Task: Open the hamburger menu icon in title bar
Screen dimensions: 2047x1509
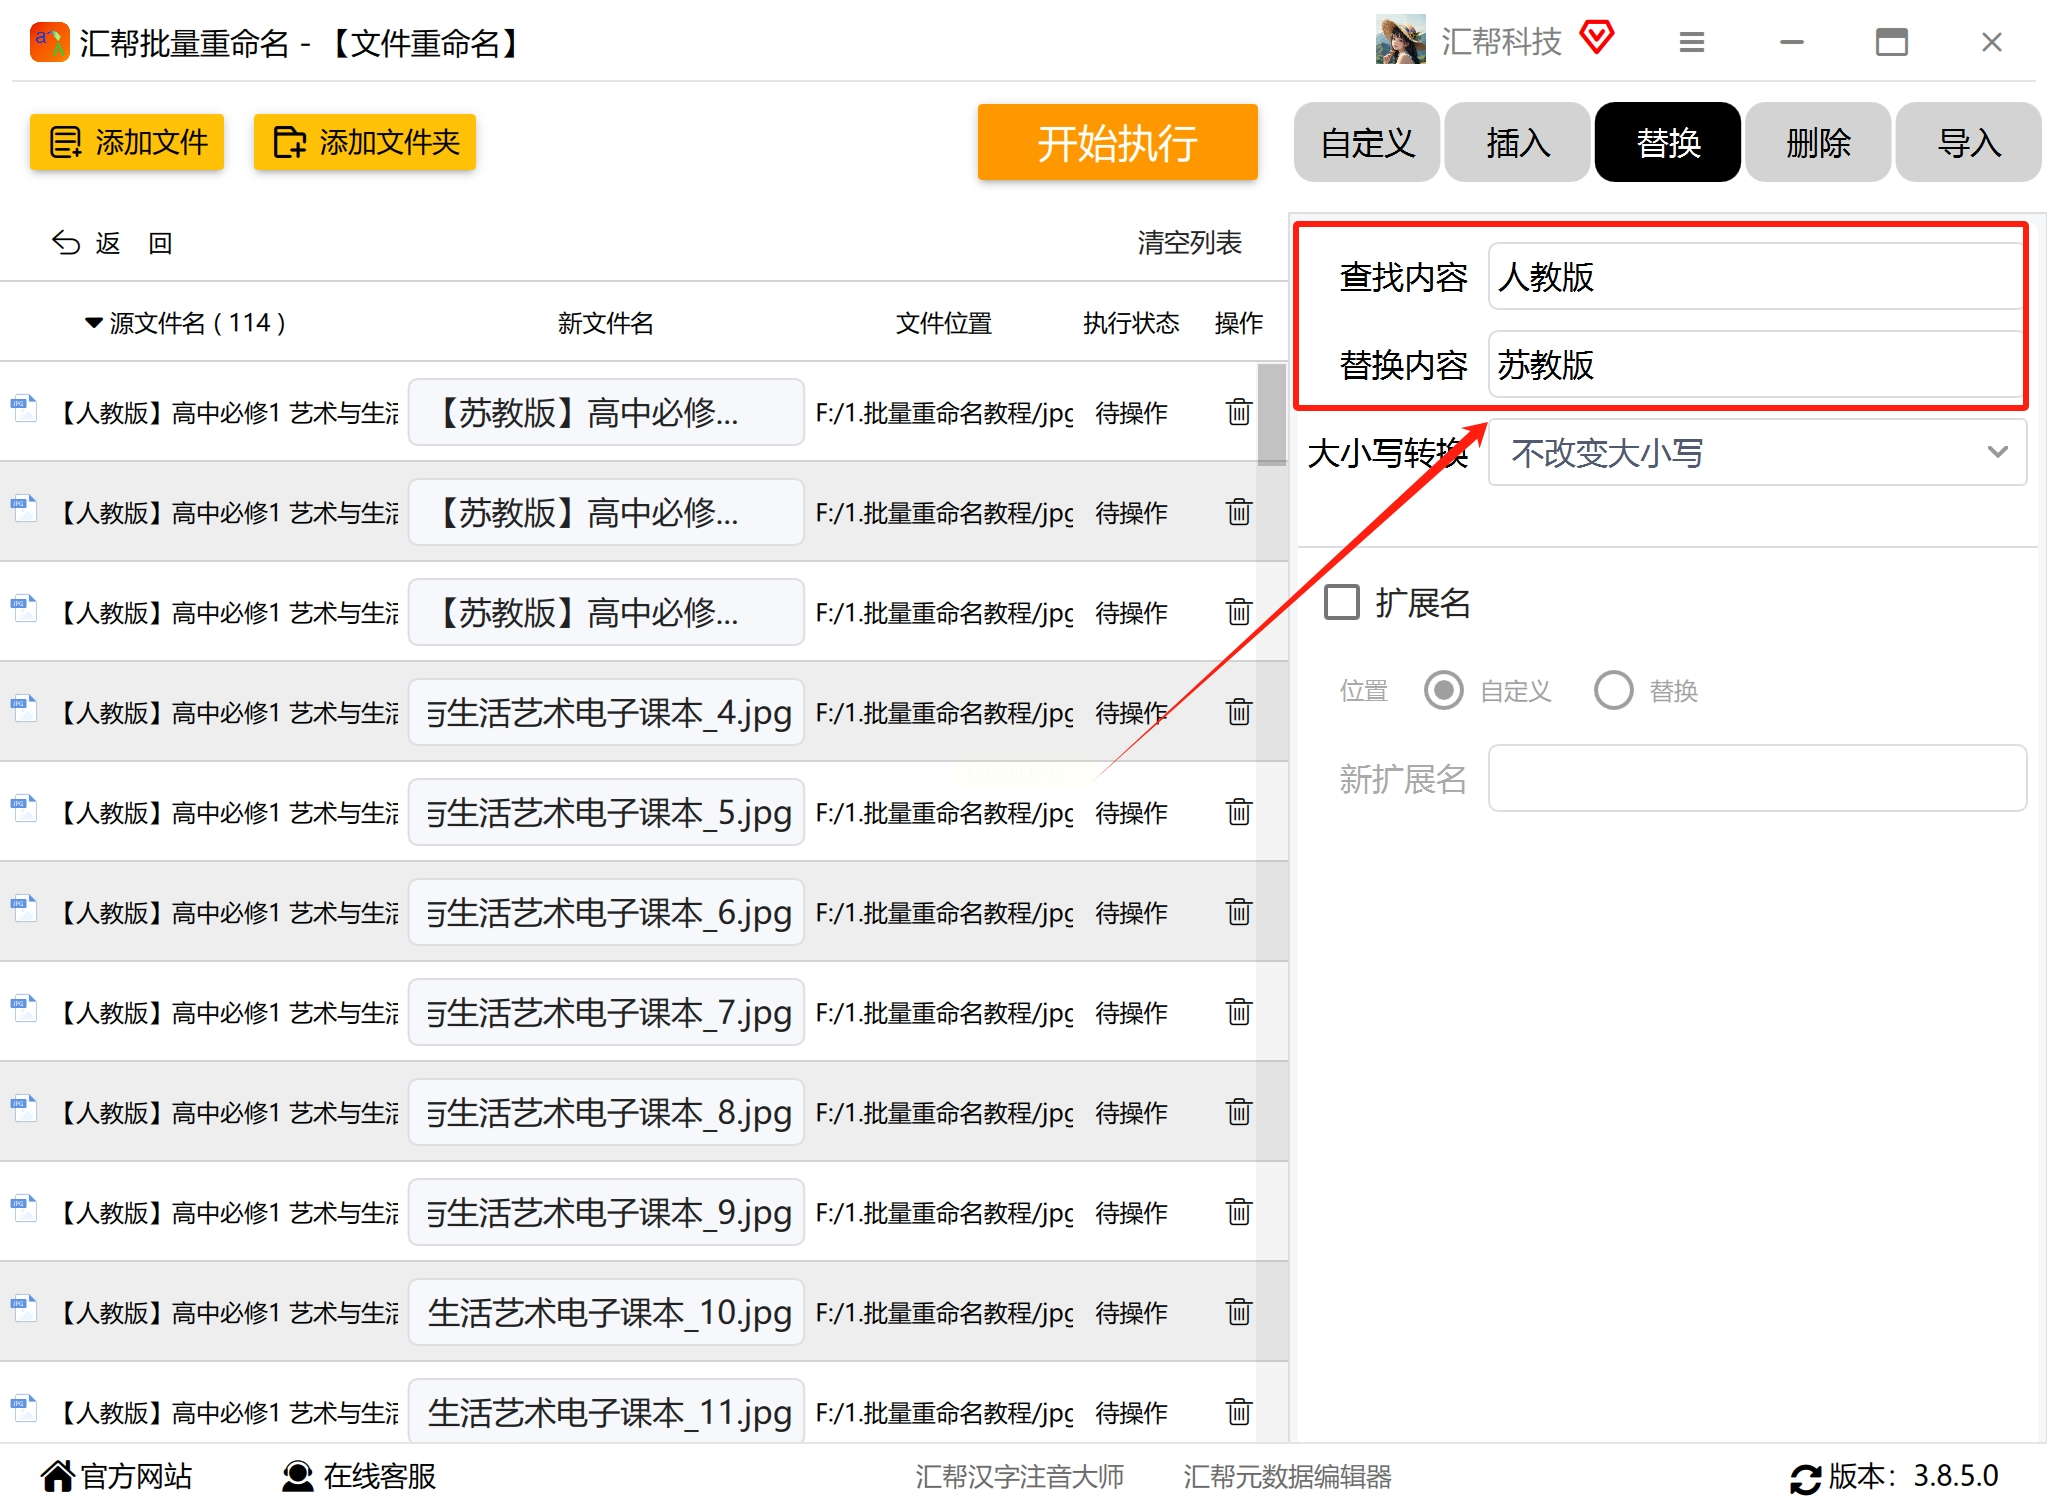Action: tap(1691, 42)
